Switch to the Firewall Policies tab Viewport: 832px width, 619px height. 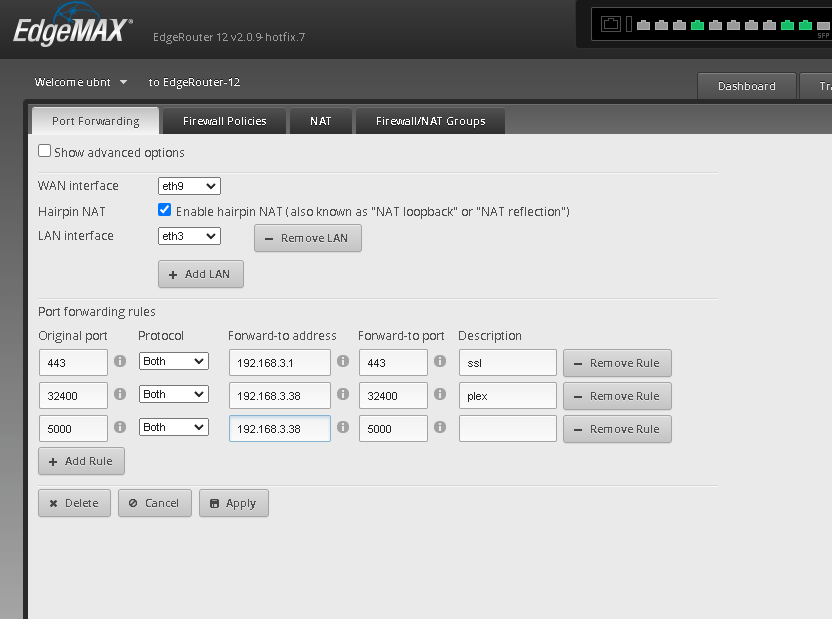(224, 121)
